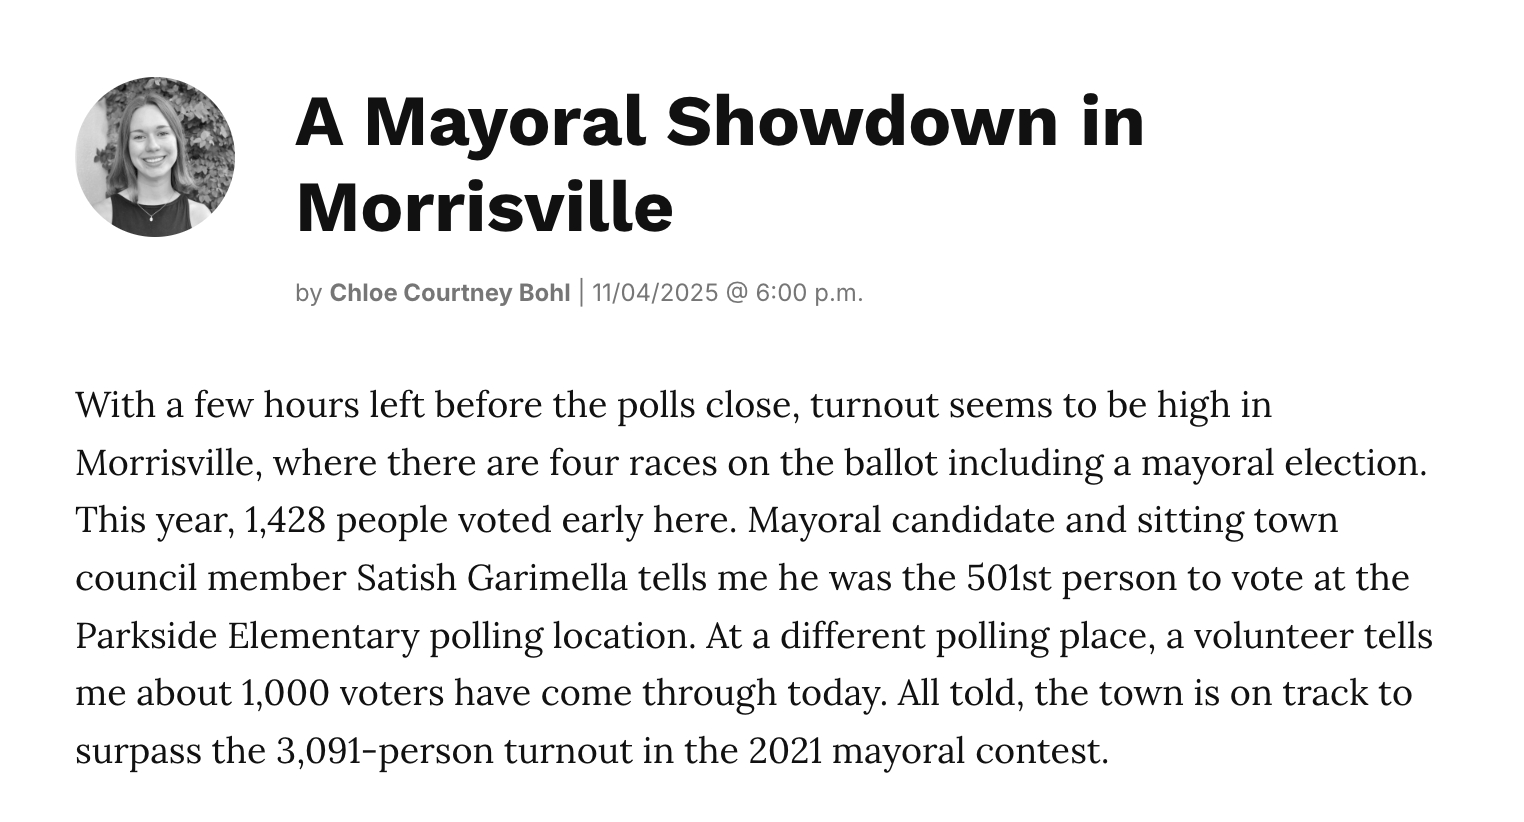1524x822 pixels.
Task: Click the word "by" in the byline
Action: (308, 293)
